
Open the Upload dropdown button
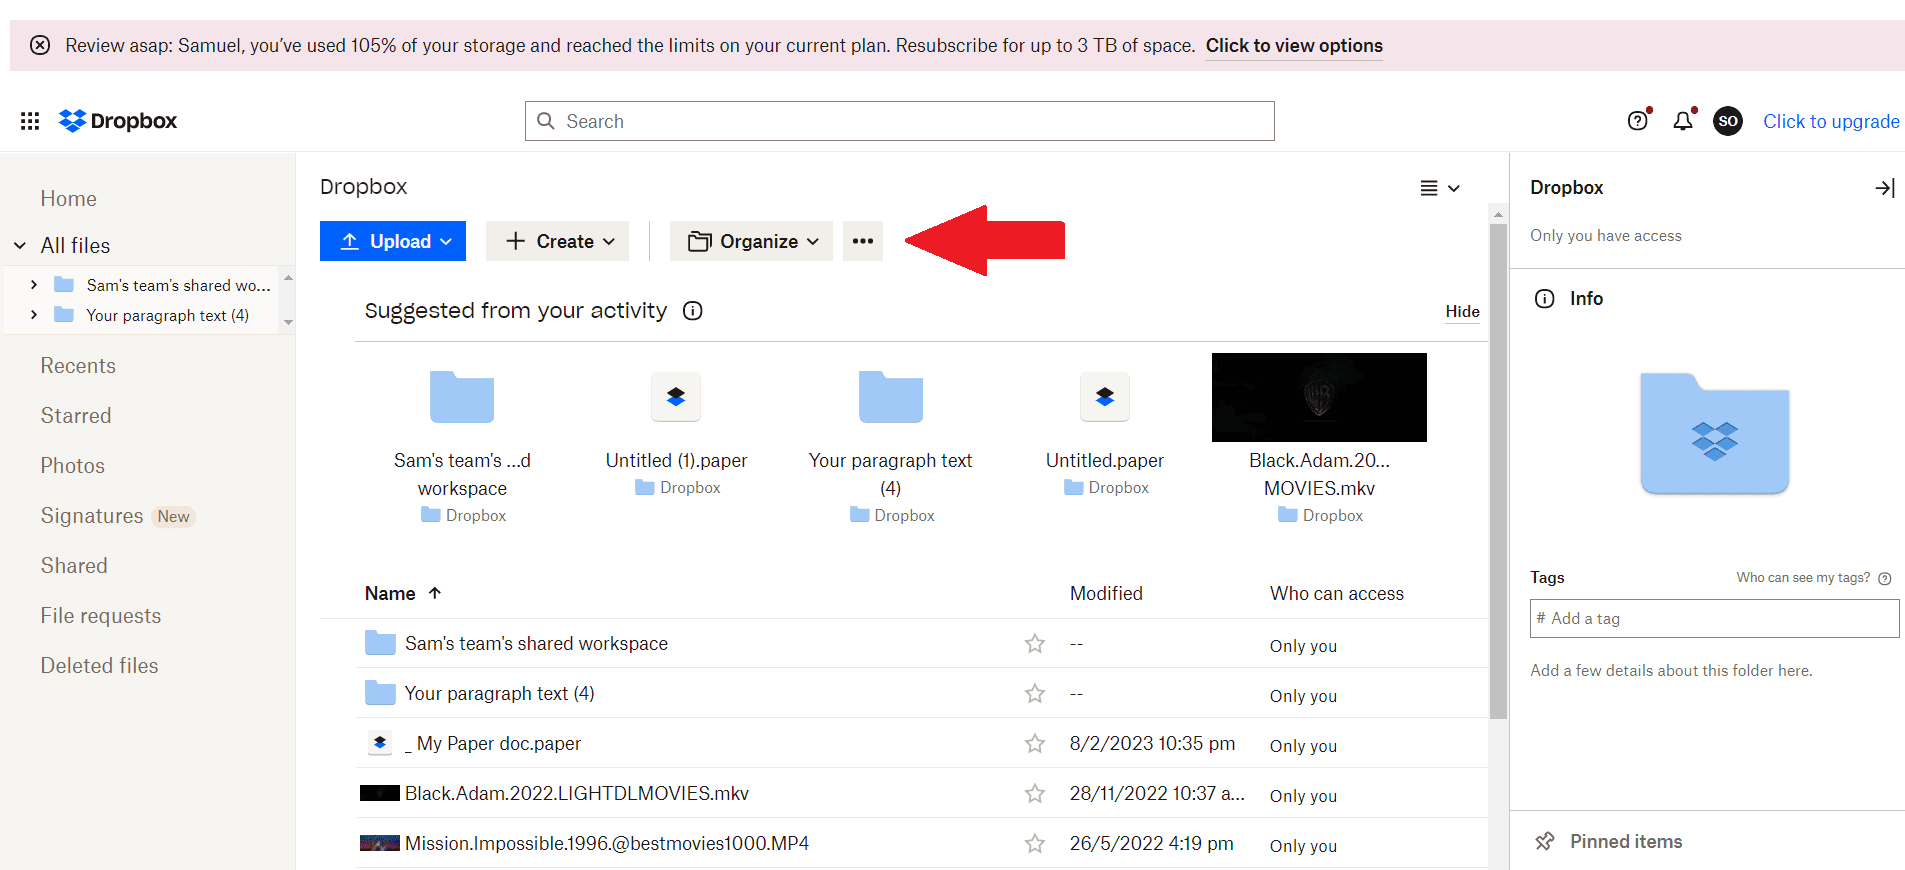393,241
